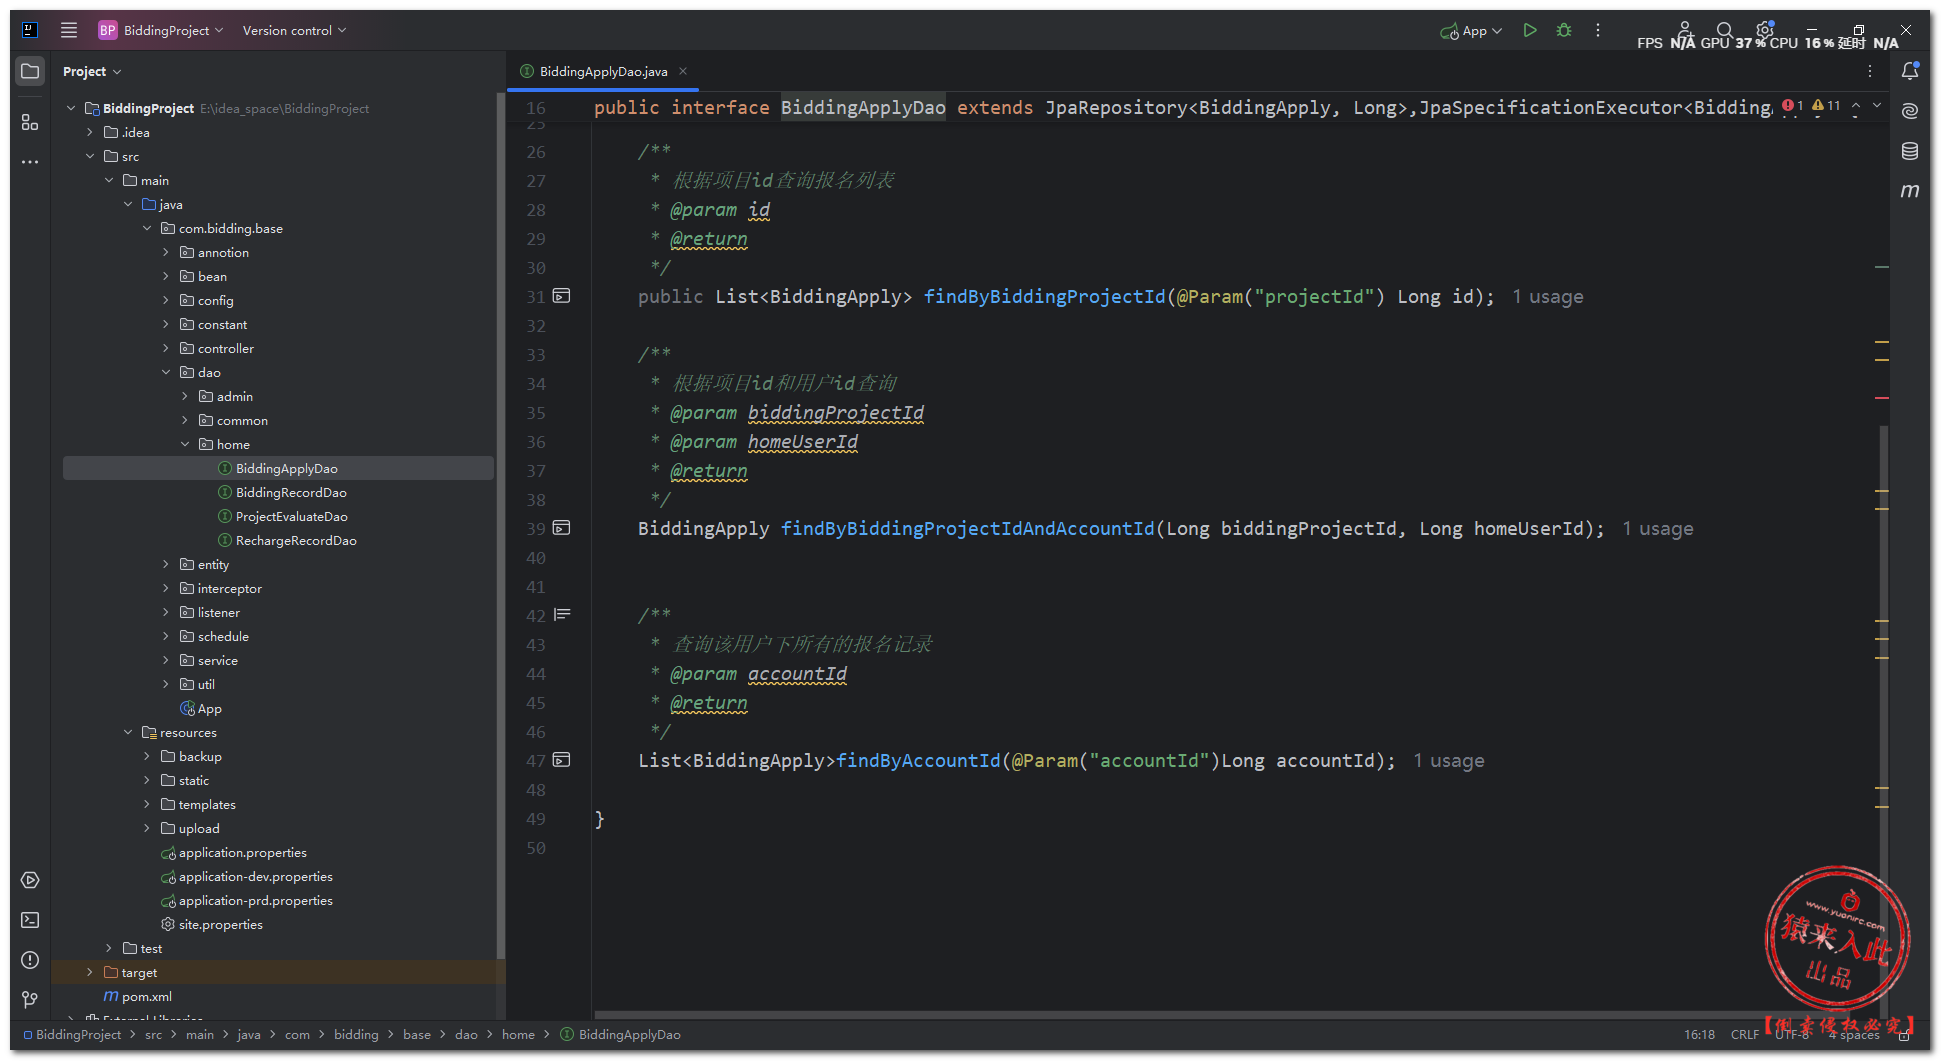Open the BiddingProject project dropdown
Image resolution: width=1941 pixels, height=1061 pixels.
(162, 30)
